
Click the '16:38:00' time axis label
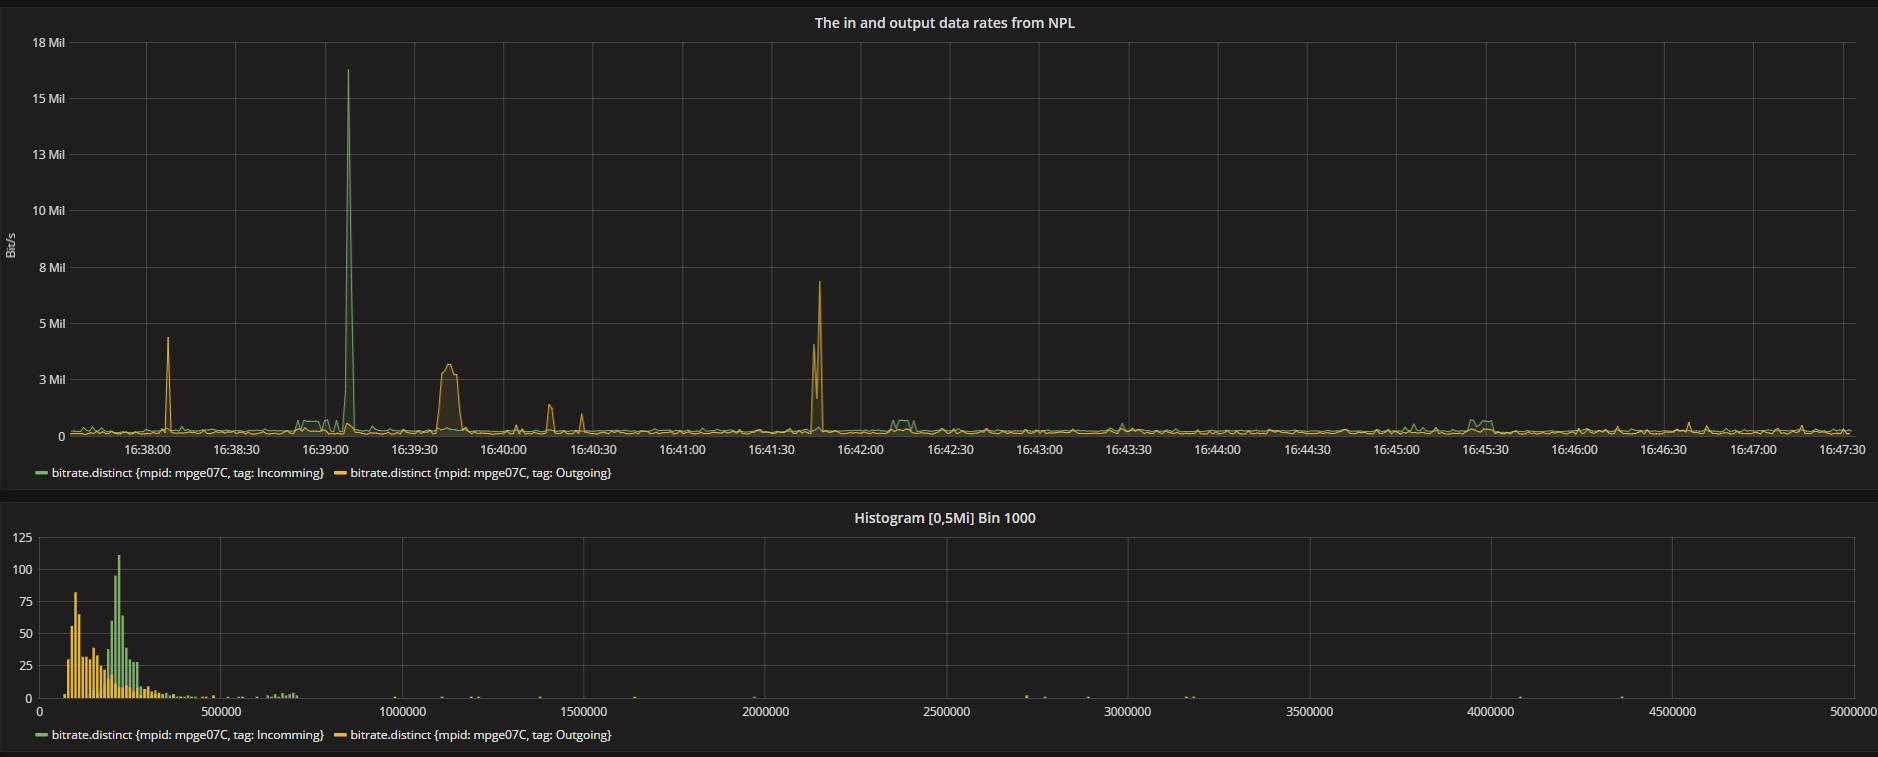tap(147, 450)
